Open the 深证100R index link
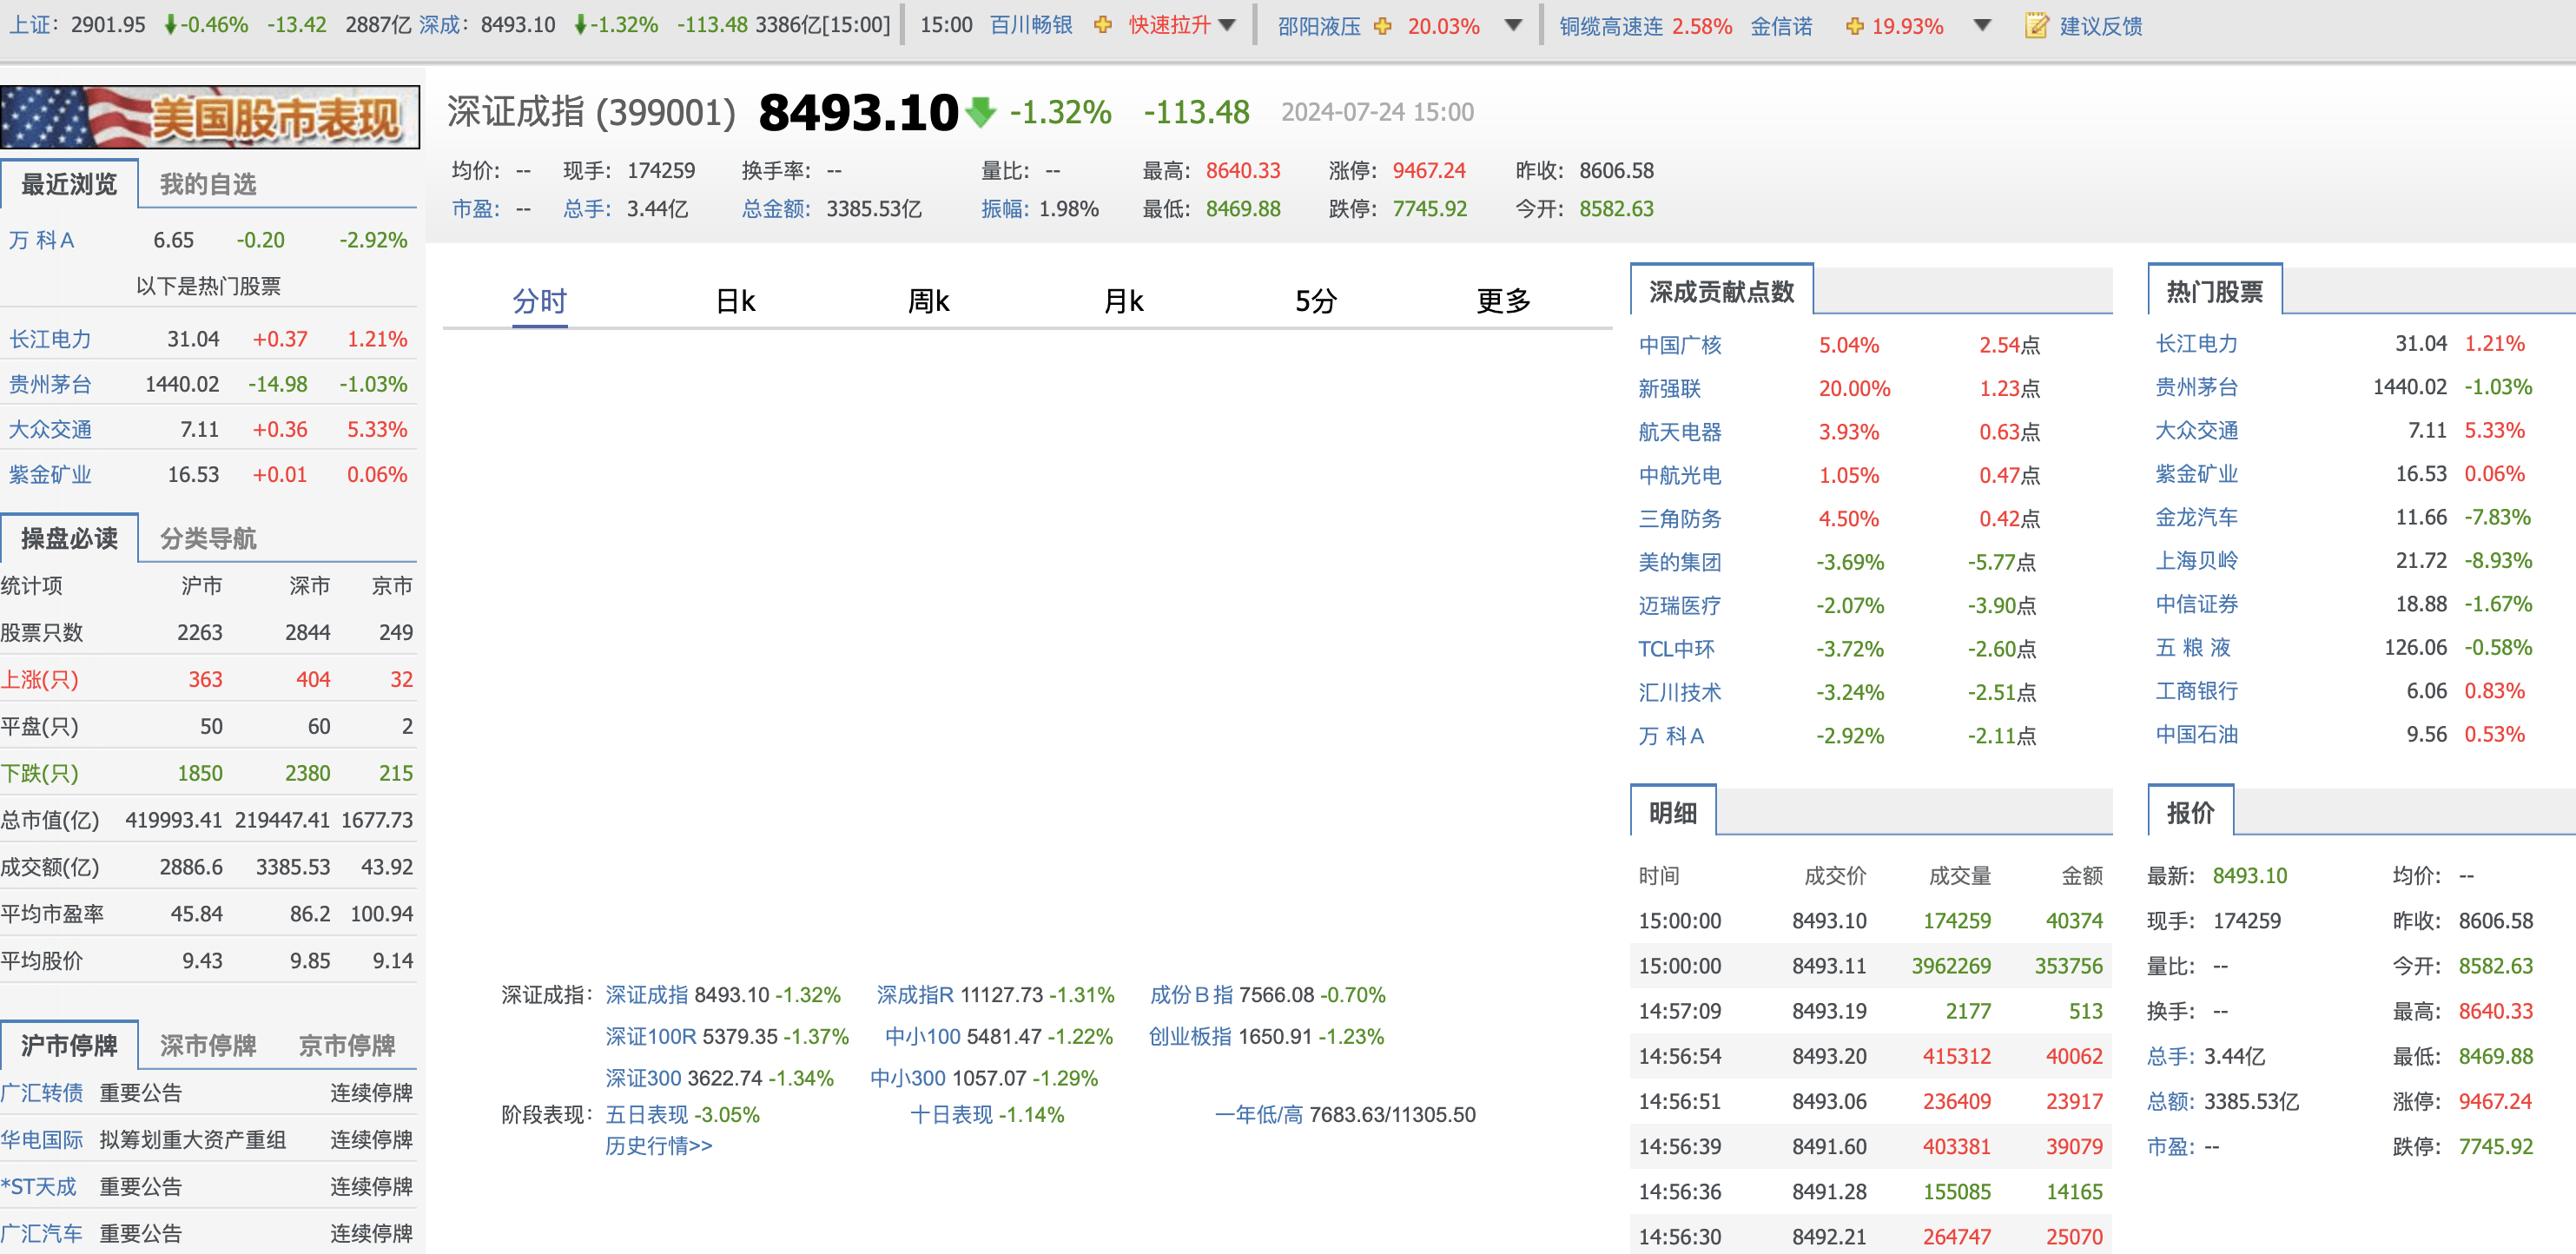The image size is (2576, 1254). point(650,1036)
